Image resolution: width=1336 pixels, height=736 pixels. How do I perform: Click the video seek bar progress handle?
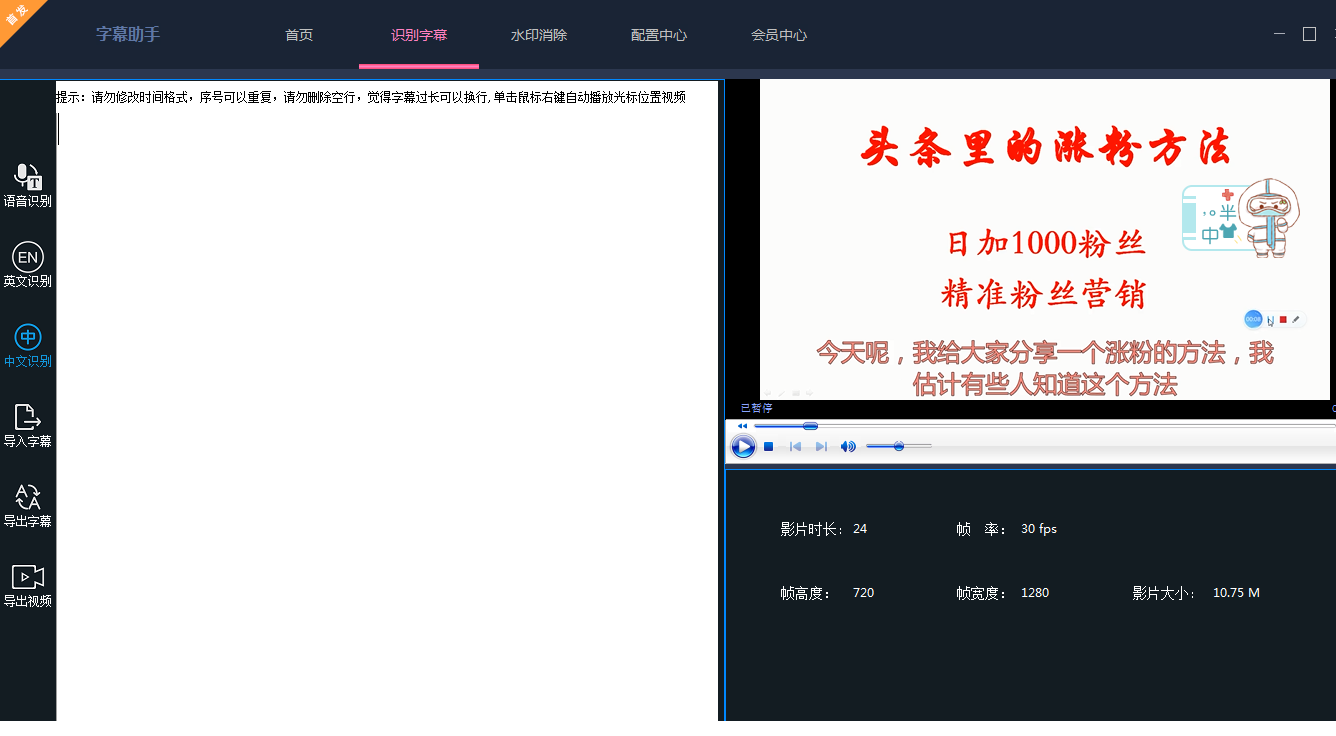click(x=810, y=426)
